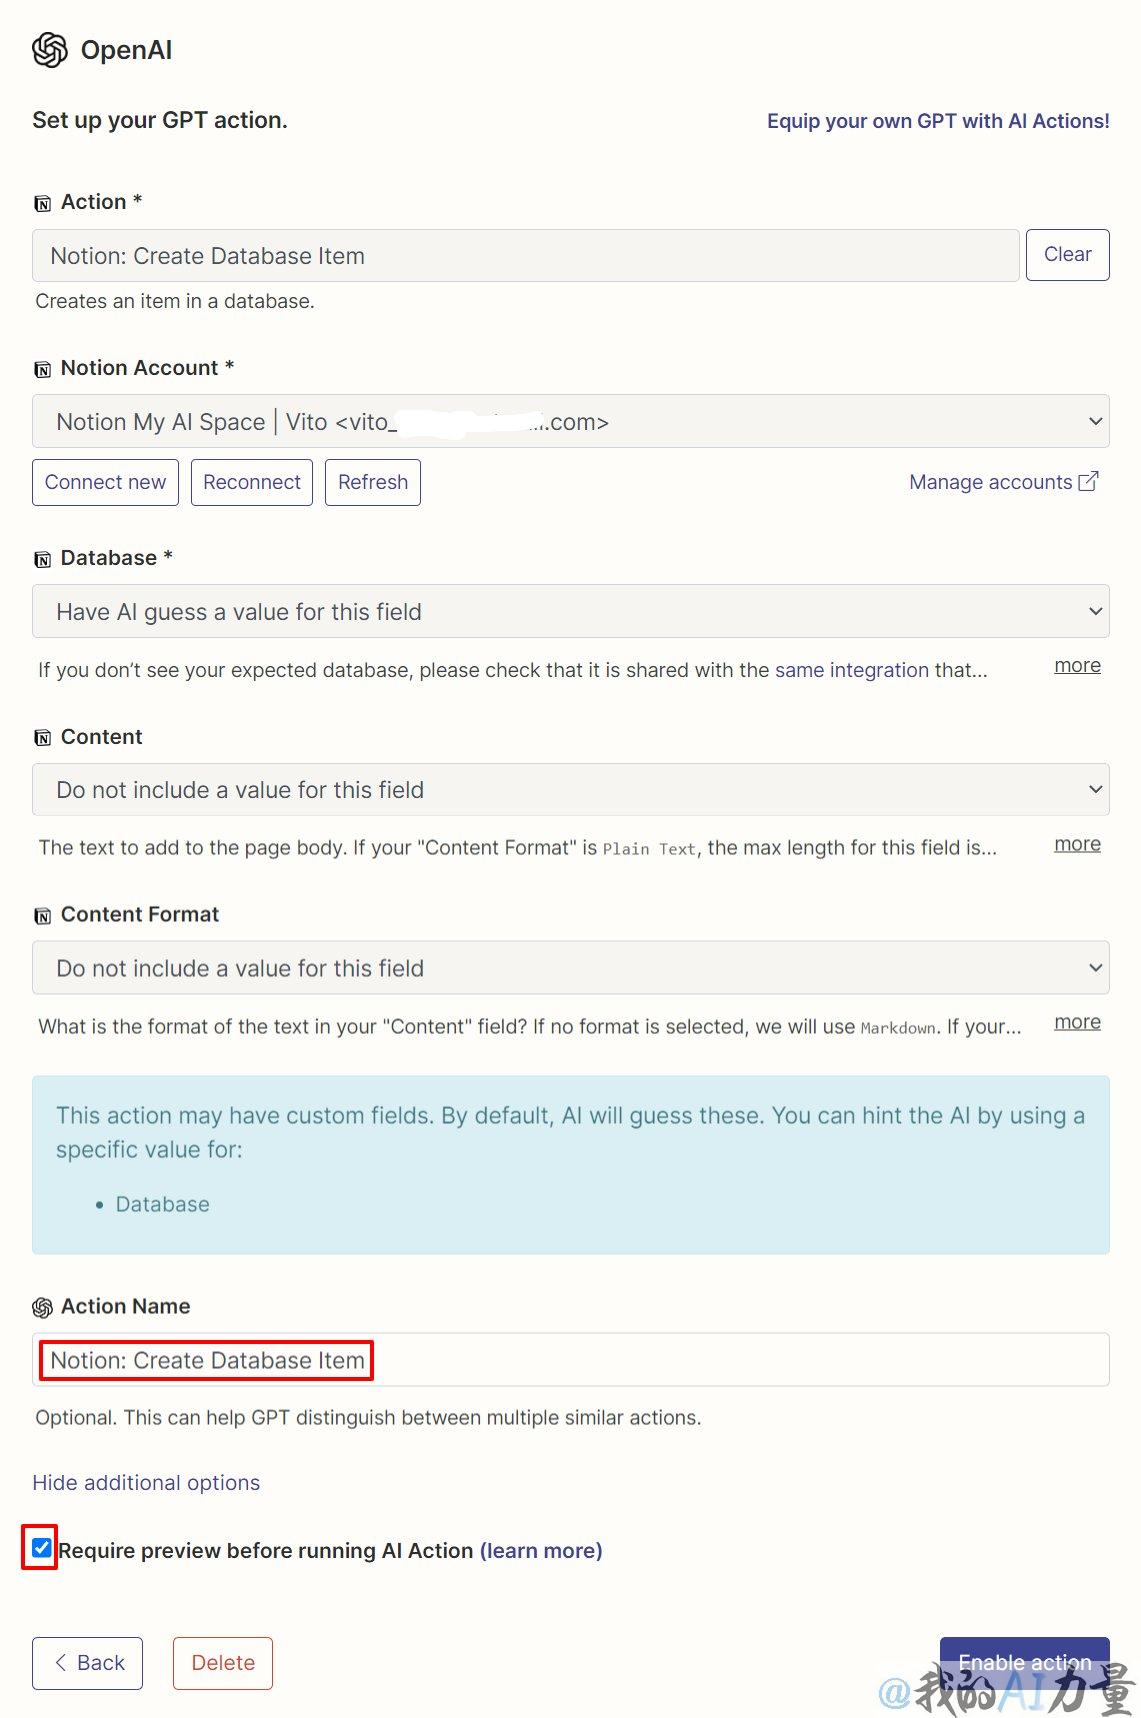
Task: Toggle Require preview before running checkbox
Action: coord(41,1548)
